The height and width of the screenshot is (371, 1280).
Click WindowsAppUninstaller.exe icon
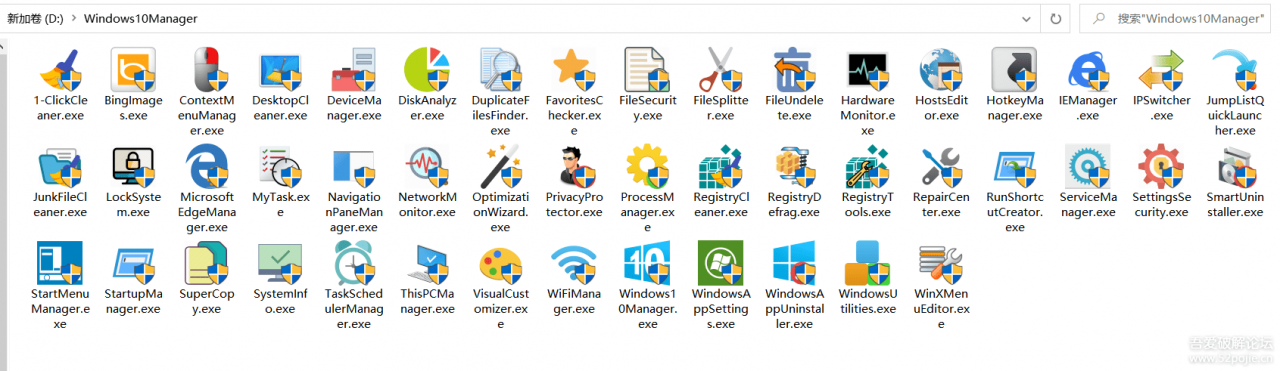(794, 263)
